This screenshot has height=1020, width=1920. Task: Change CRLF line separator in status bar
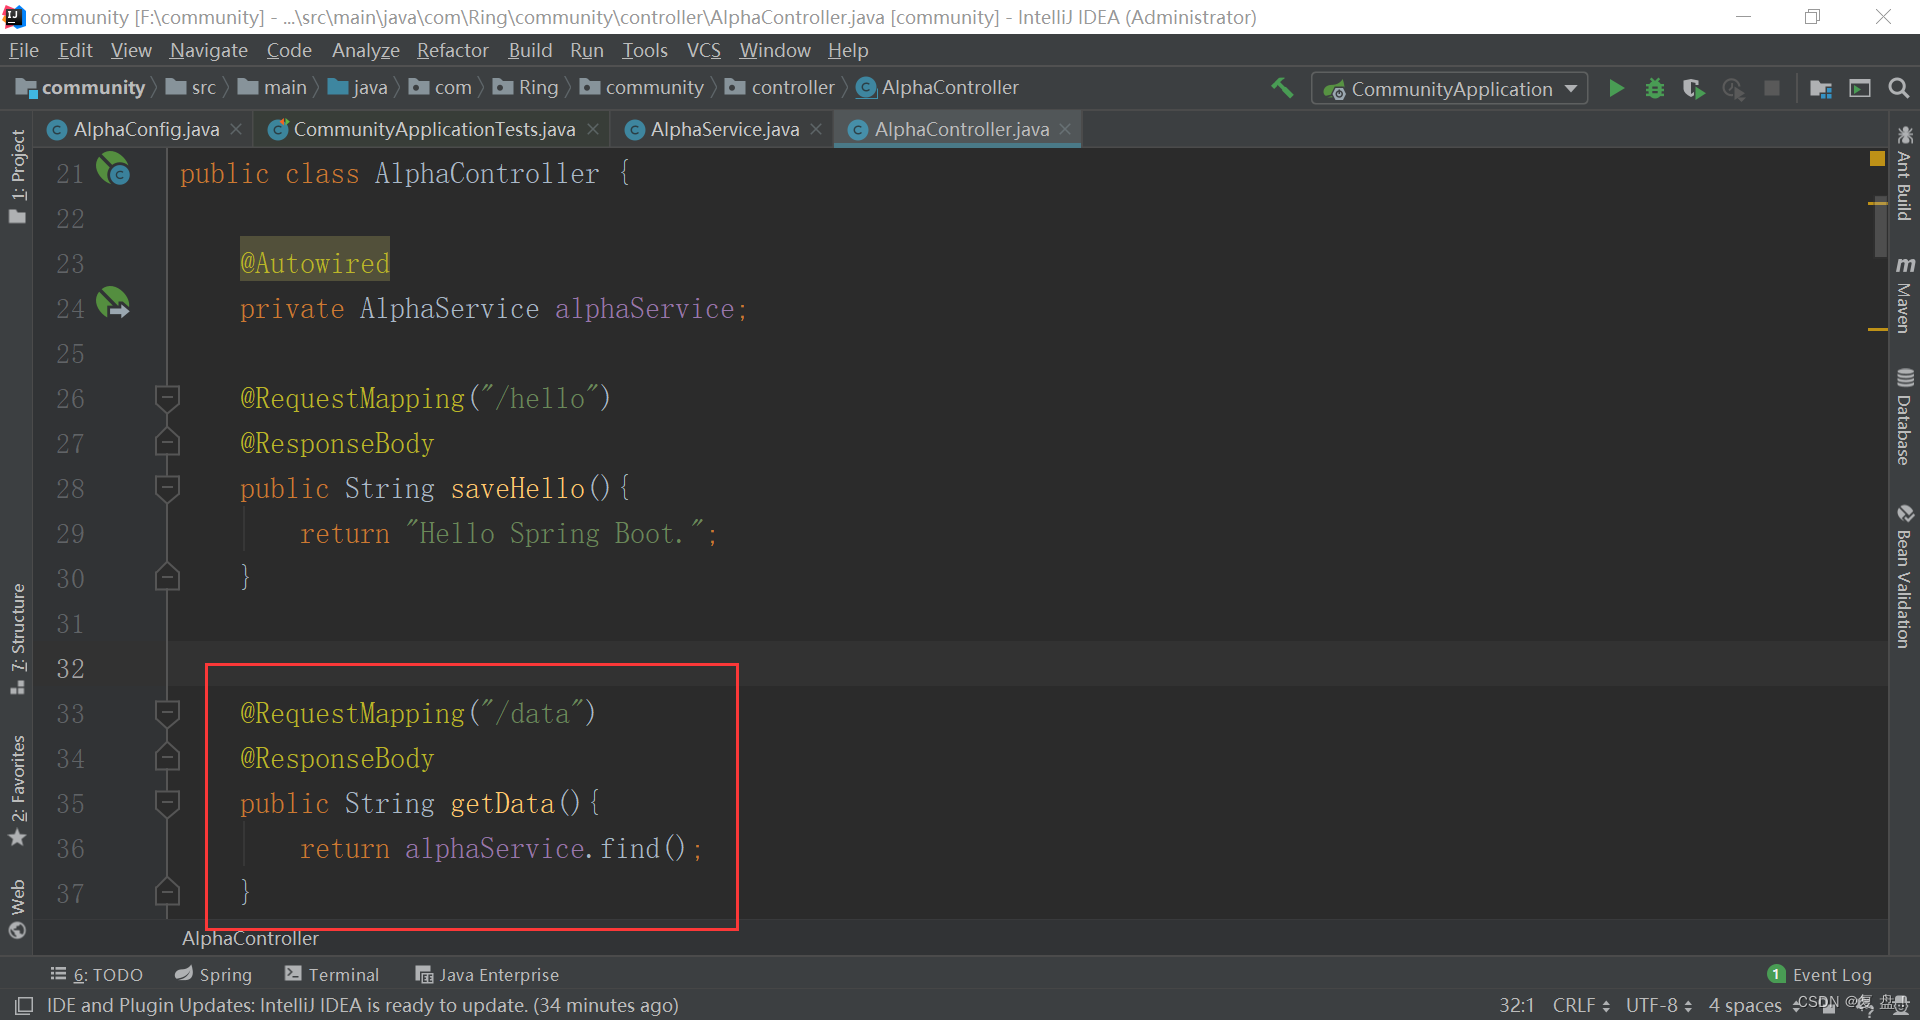[1581, 1005]
